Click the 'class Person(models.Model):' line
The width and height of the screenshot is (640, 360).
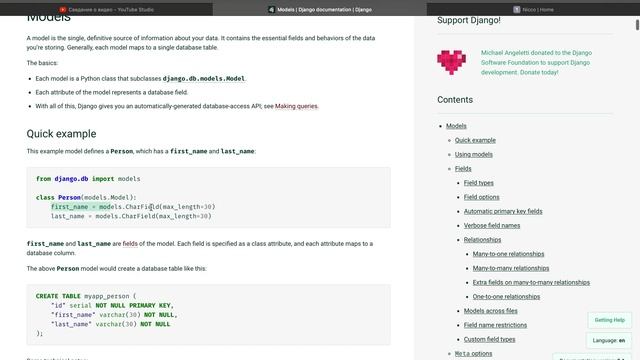(86, 198)
